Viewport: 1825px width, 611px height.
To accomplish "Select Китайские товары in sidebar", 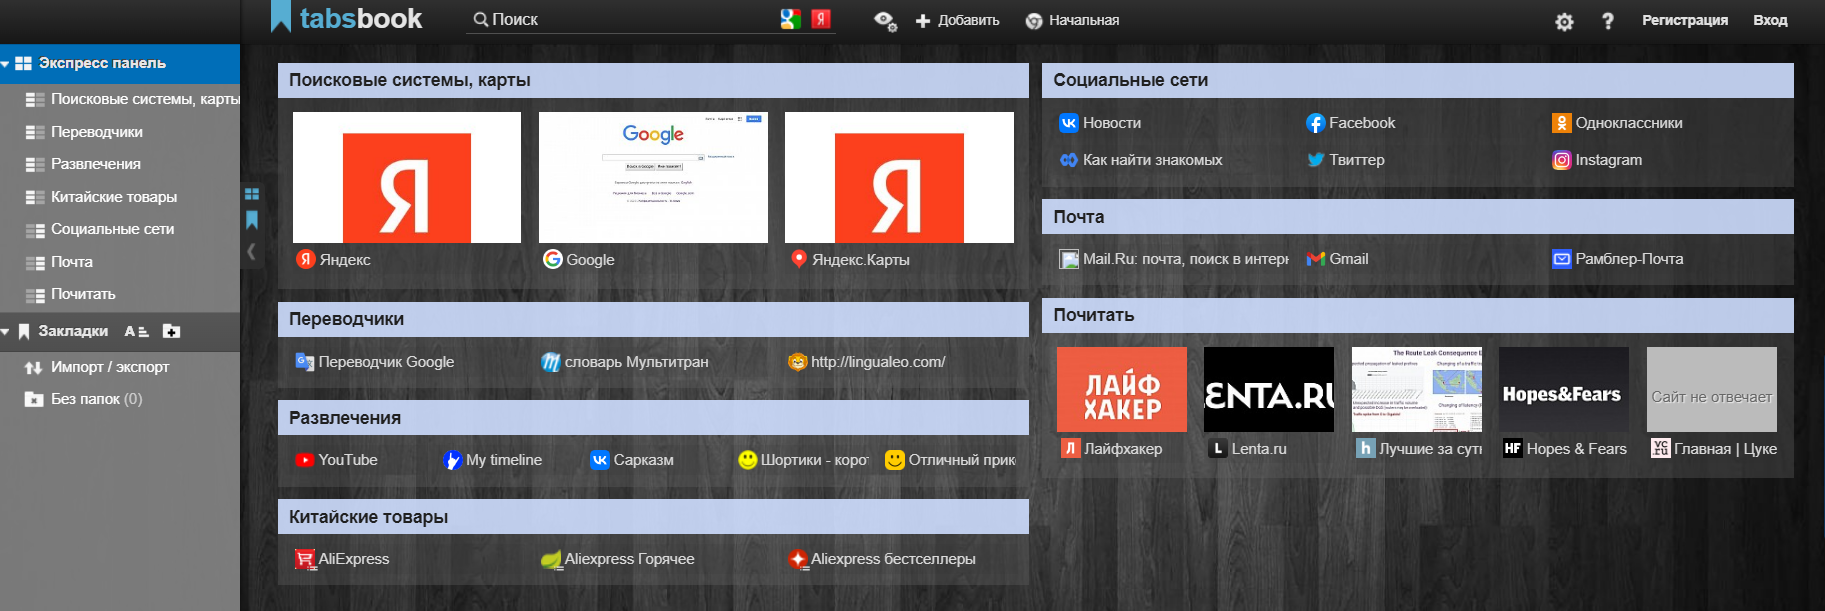I will pos(101,197).
